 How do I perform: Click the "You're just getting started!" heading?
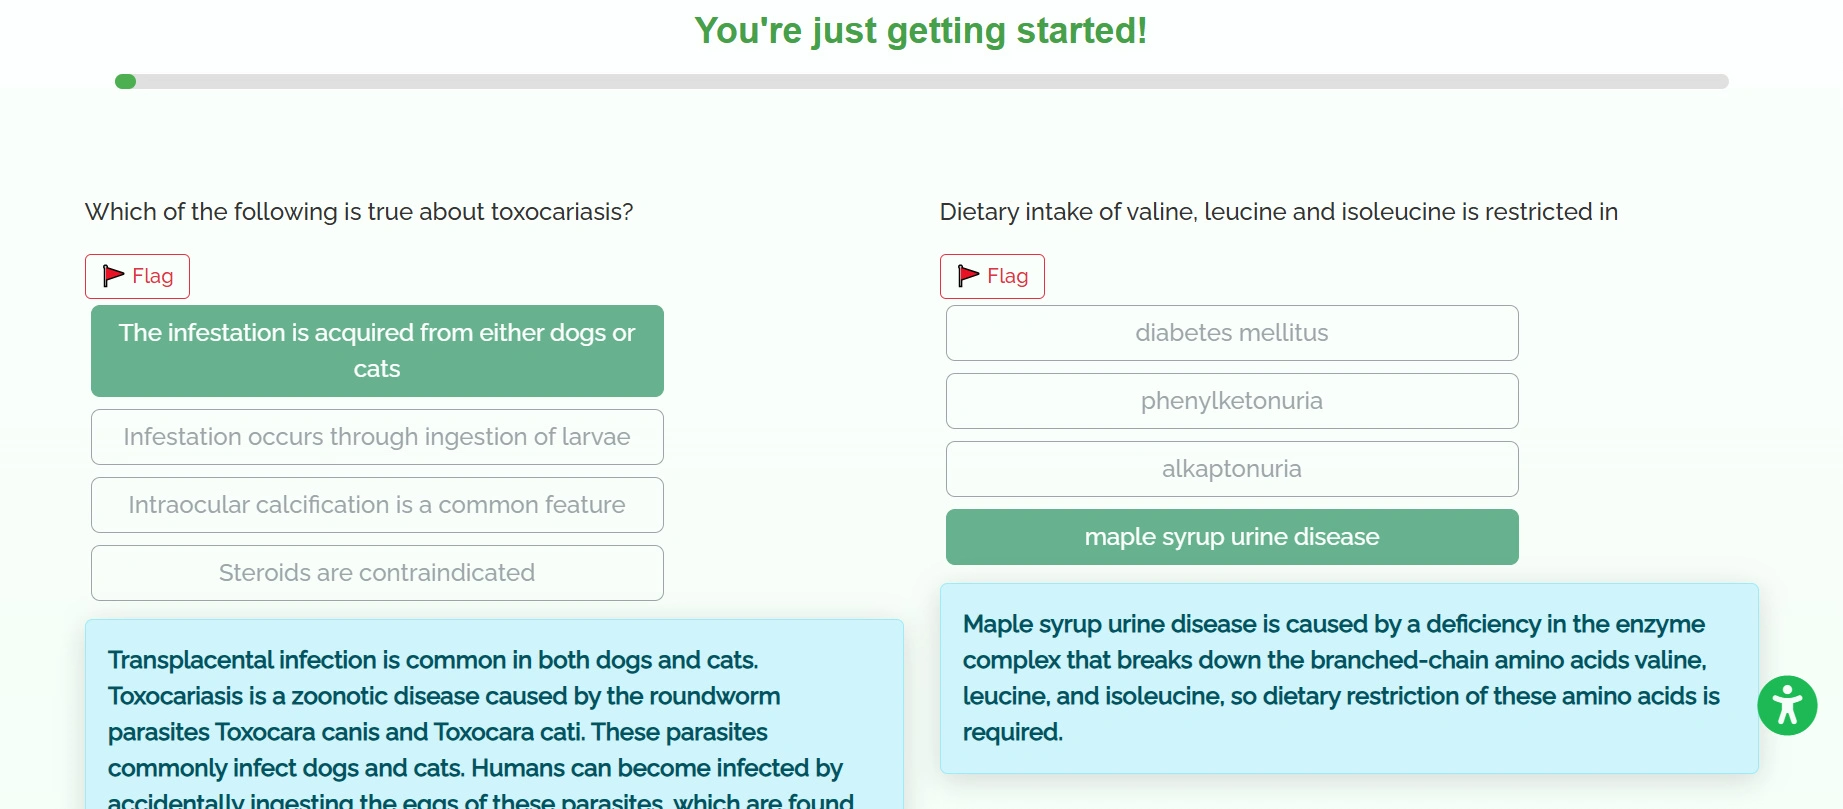[x=920, y=31]
